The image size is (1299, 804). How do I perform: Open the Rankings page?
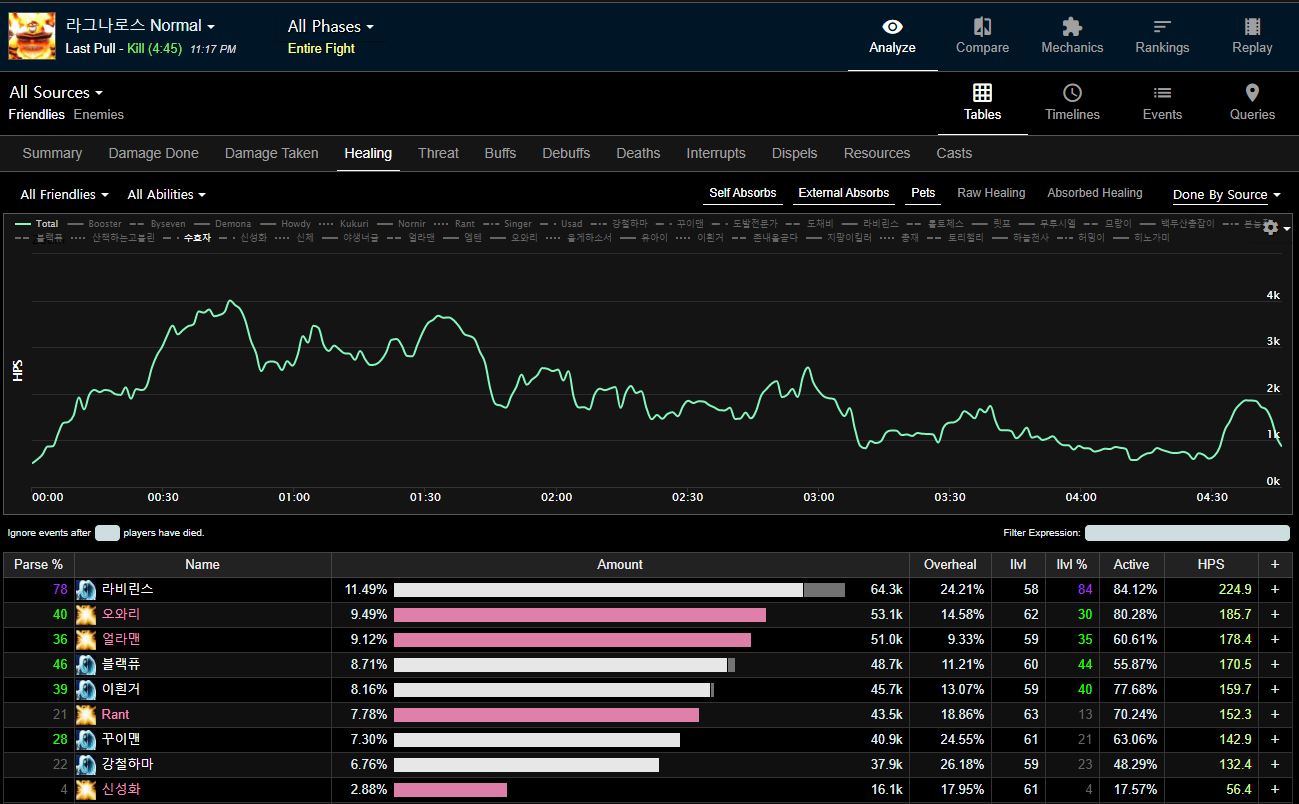(x=1162, y=36)
